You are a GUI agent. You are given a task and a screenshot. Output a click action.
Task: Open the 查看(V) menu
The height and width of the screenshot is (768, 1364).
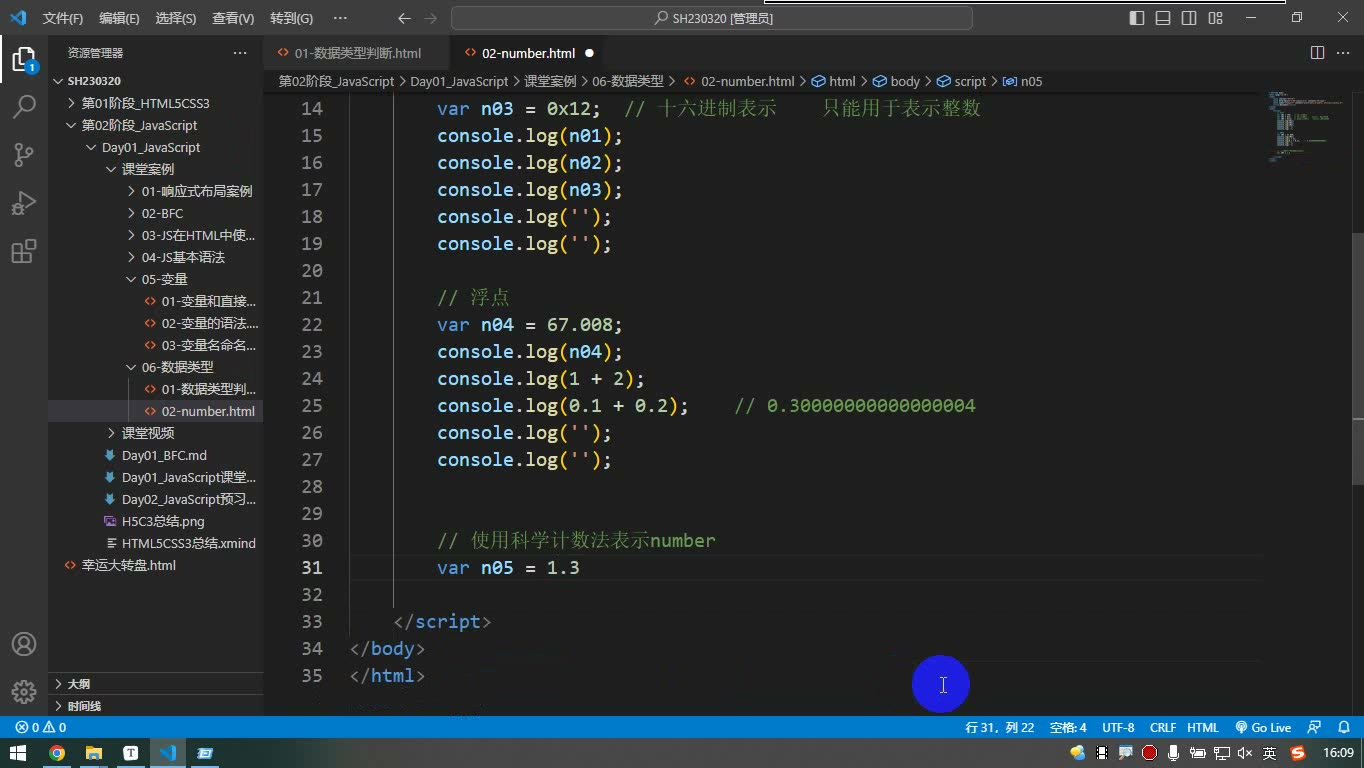pyautogui.click(x=233, y=18)
